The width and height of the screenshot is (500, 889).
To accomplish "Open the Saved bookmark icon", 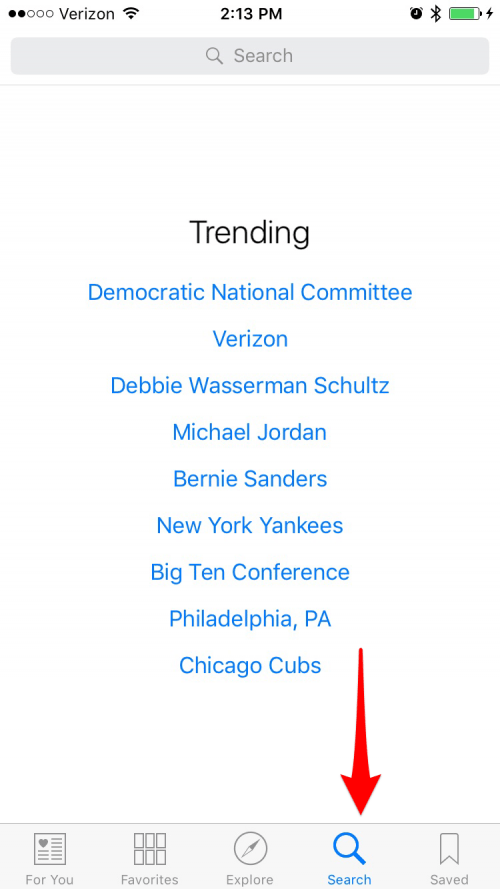I will 449,849.
